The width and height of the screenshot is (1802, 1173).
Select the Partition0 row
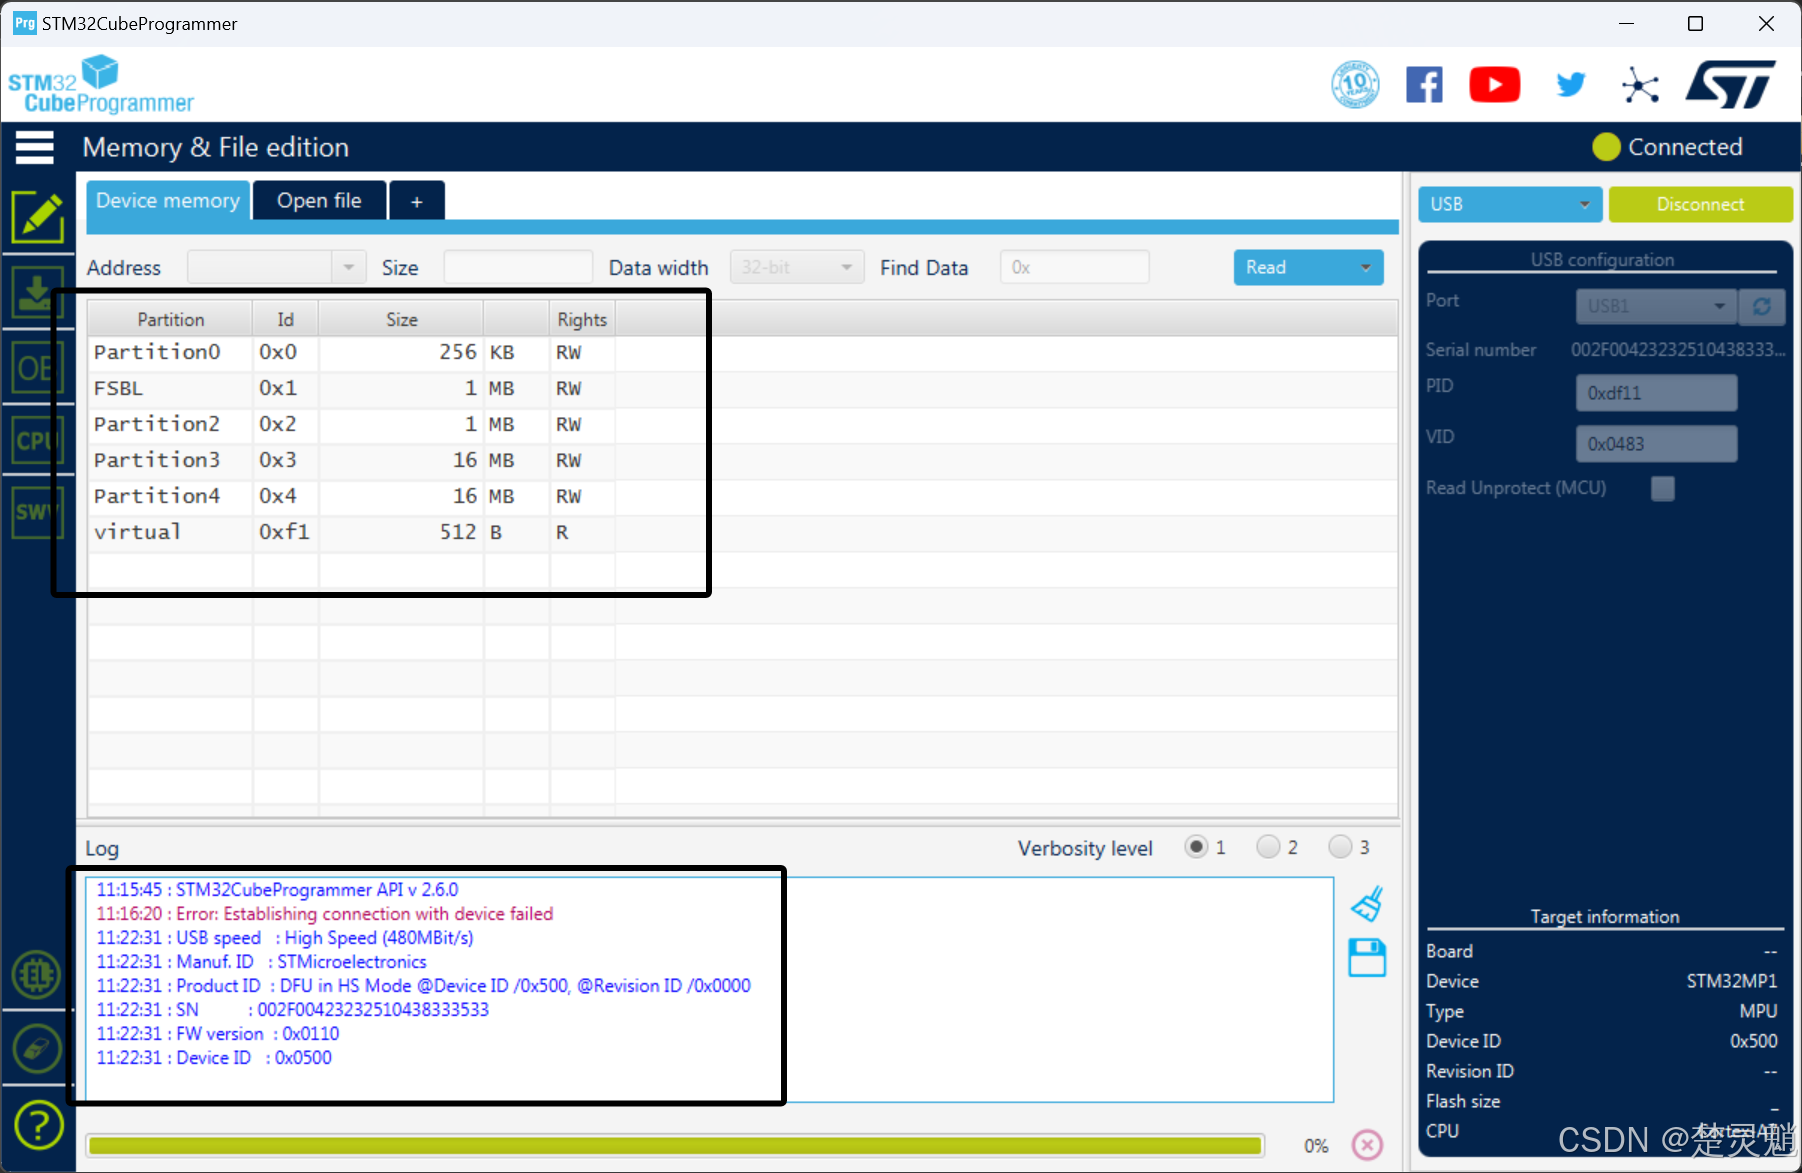tap(743, 352)
